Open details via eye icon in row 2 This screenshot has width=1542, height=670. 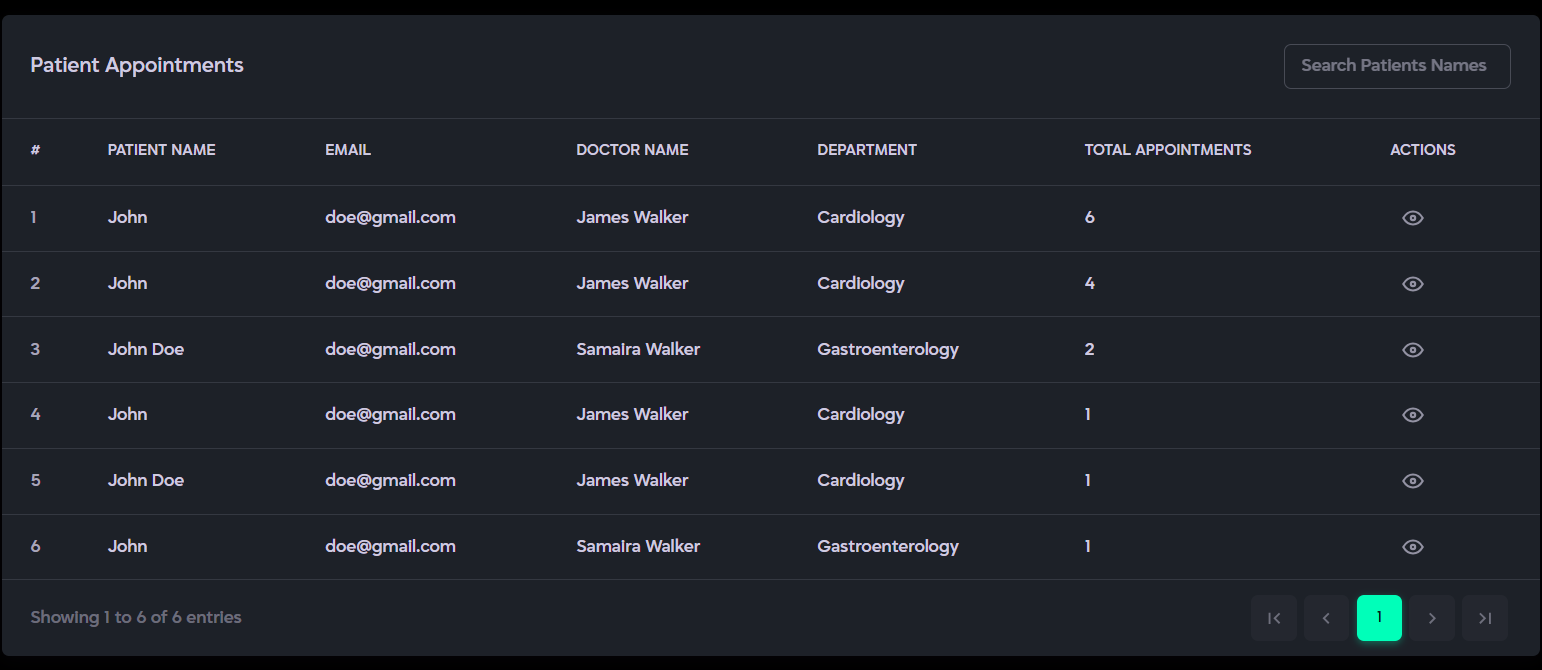tap(1412, 284)
